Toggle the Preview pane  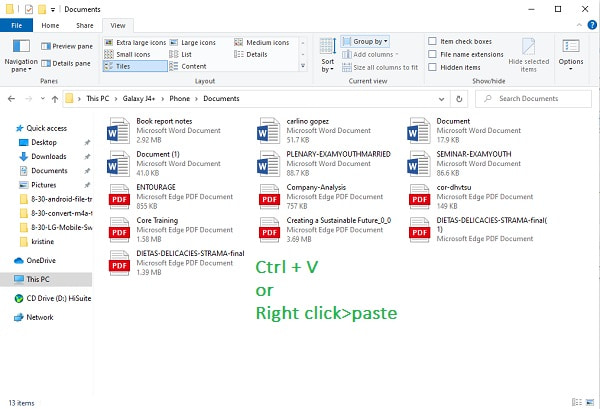(67, 46)
